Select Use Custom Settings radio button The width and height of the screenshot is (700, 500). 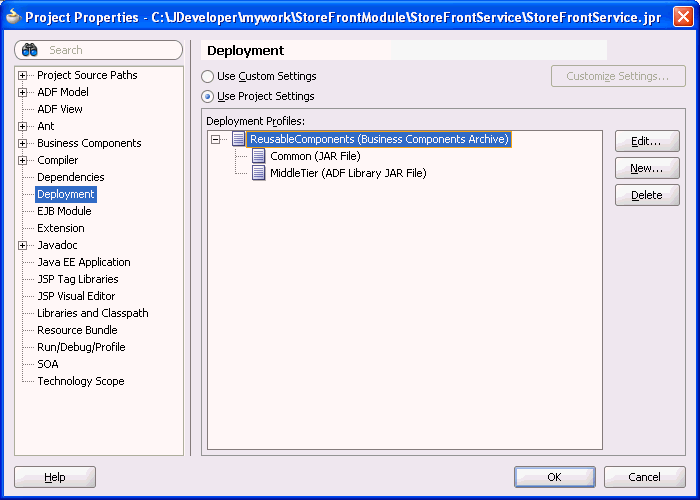[207, 76]
